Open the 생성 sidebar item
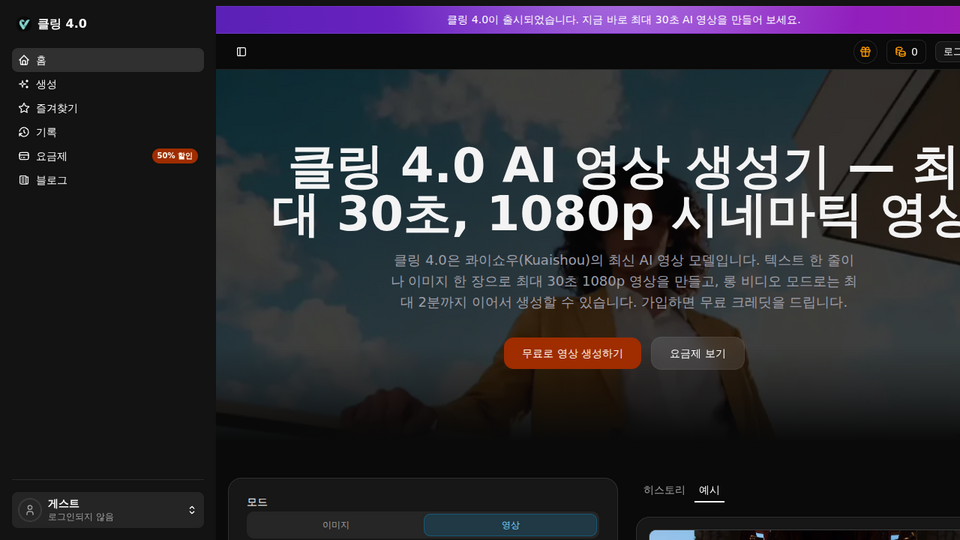The image size is (960, 540). click(108, 84)
